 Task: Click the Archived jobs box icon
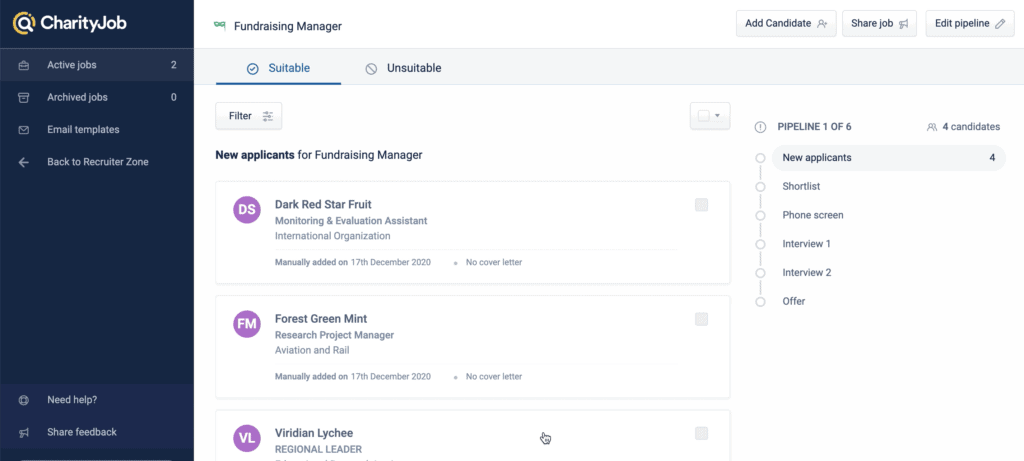point(24,97)
